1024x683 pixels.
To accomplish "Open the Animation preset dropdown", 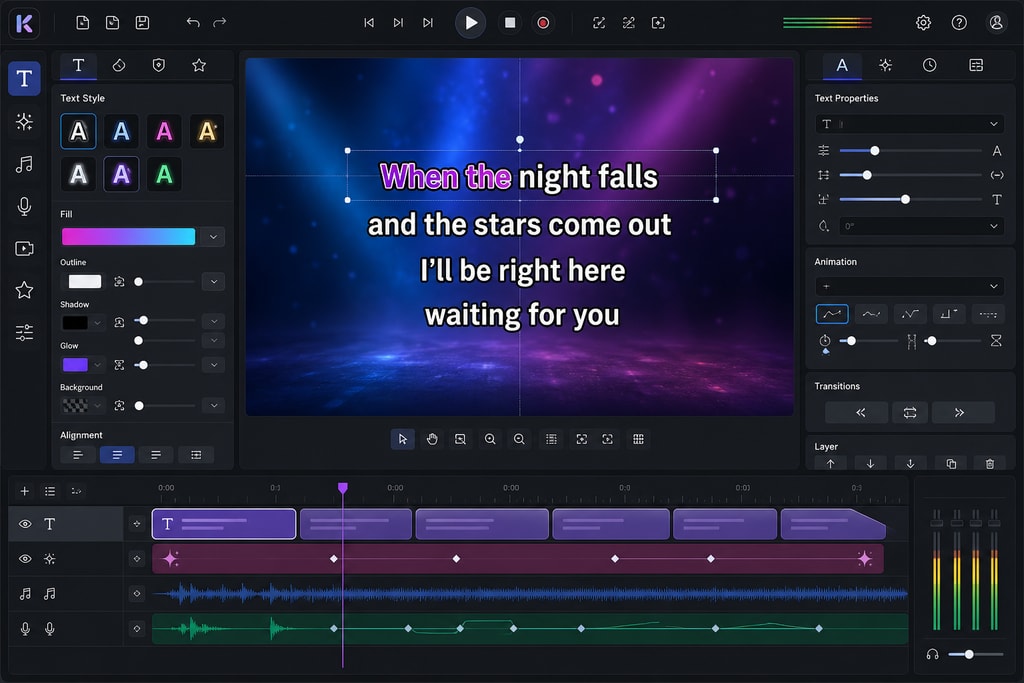I will 910,286.
